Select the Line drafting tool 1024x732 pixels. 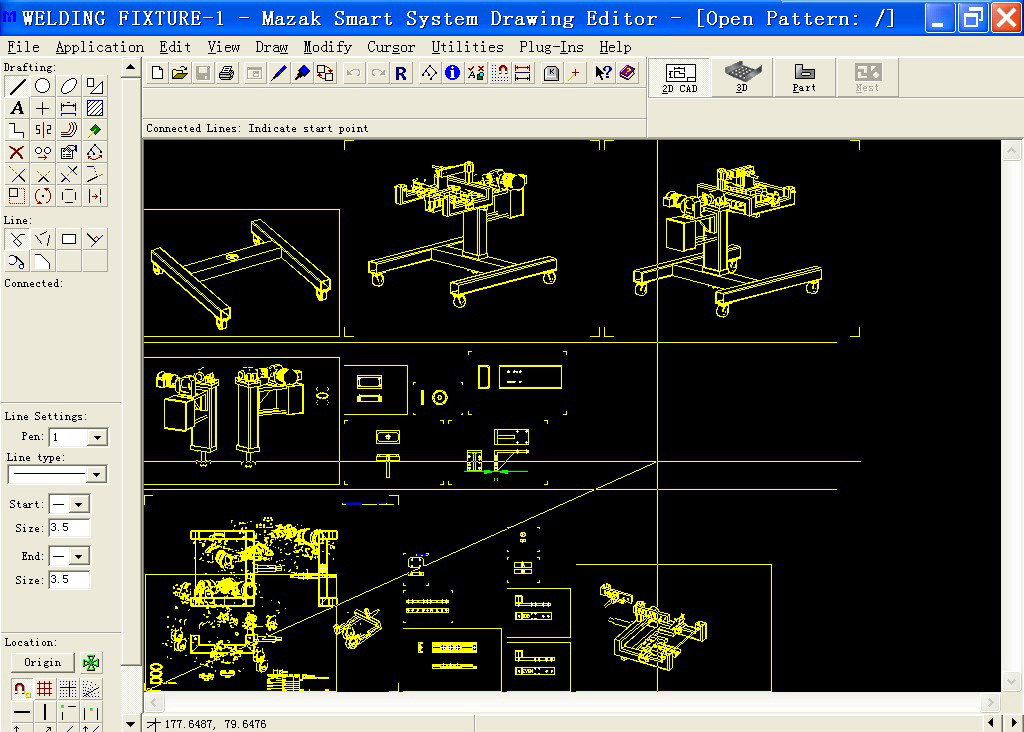coord(17,86)
